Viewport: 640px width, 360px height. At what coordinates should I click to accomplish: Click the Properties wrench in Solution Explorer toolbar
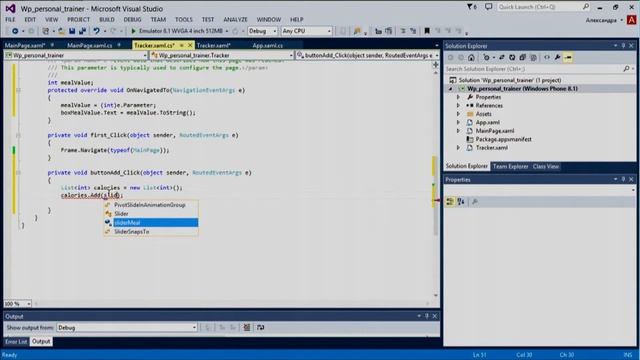point(558,58)
